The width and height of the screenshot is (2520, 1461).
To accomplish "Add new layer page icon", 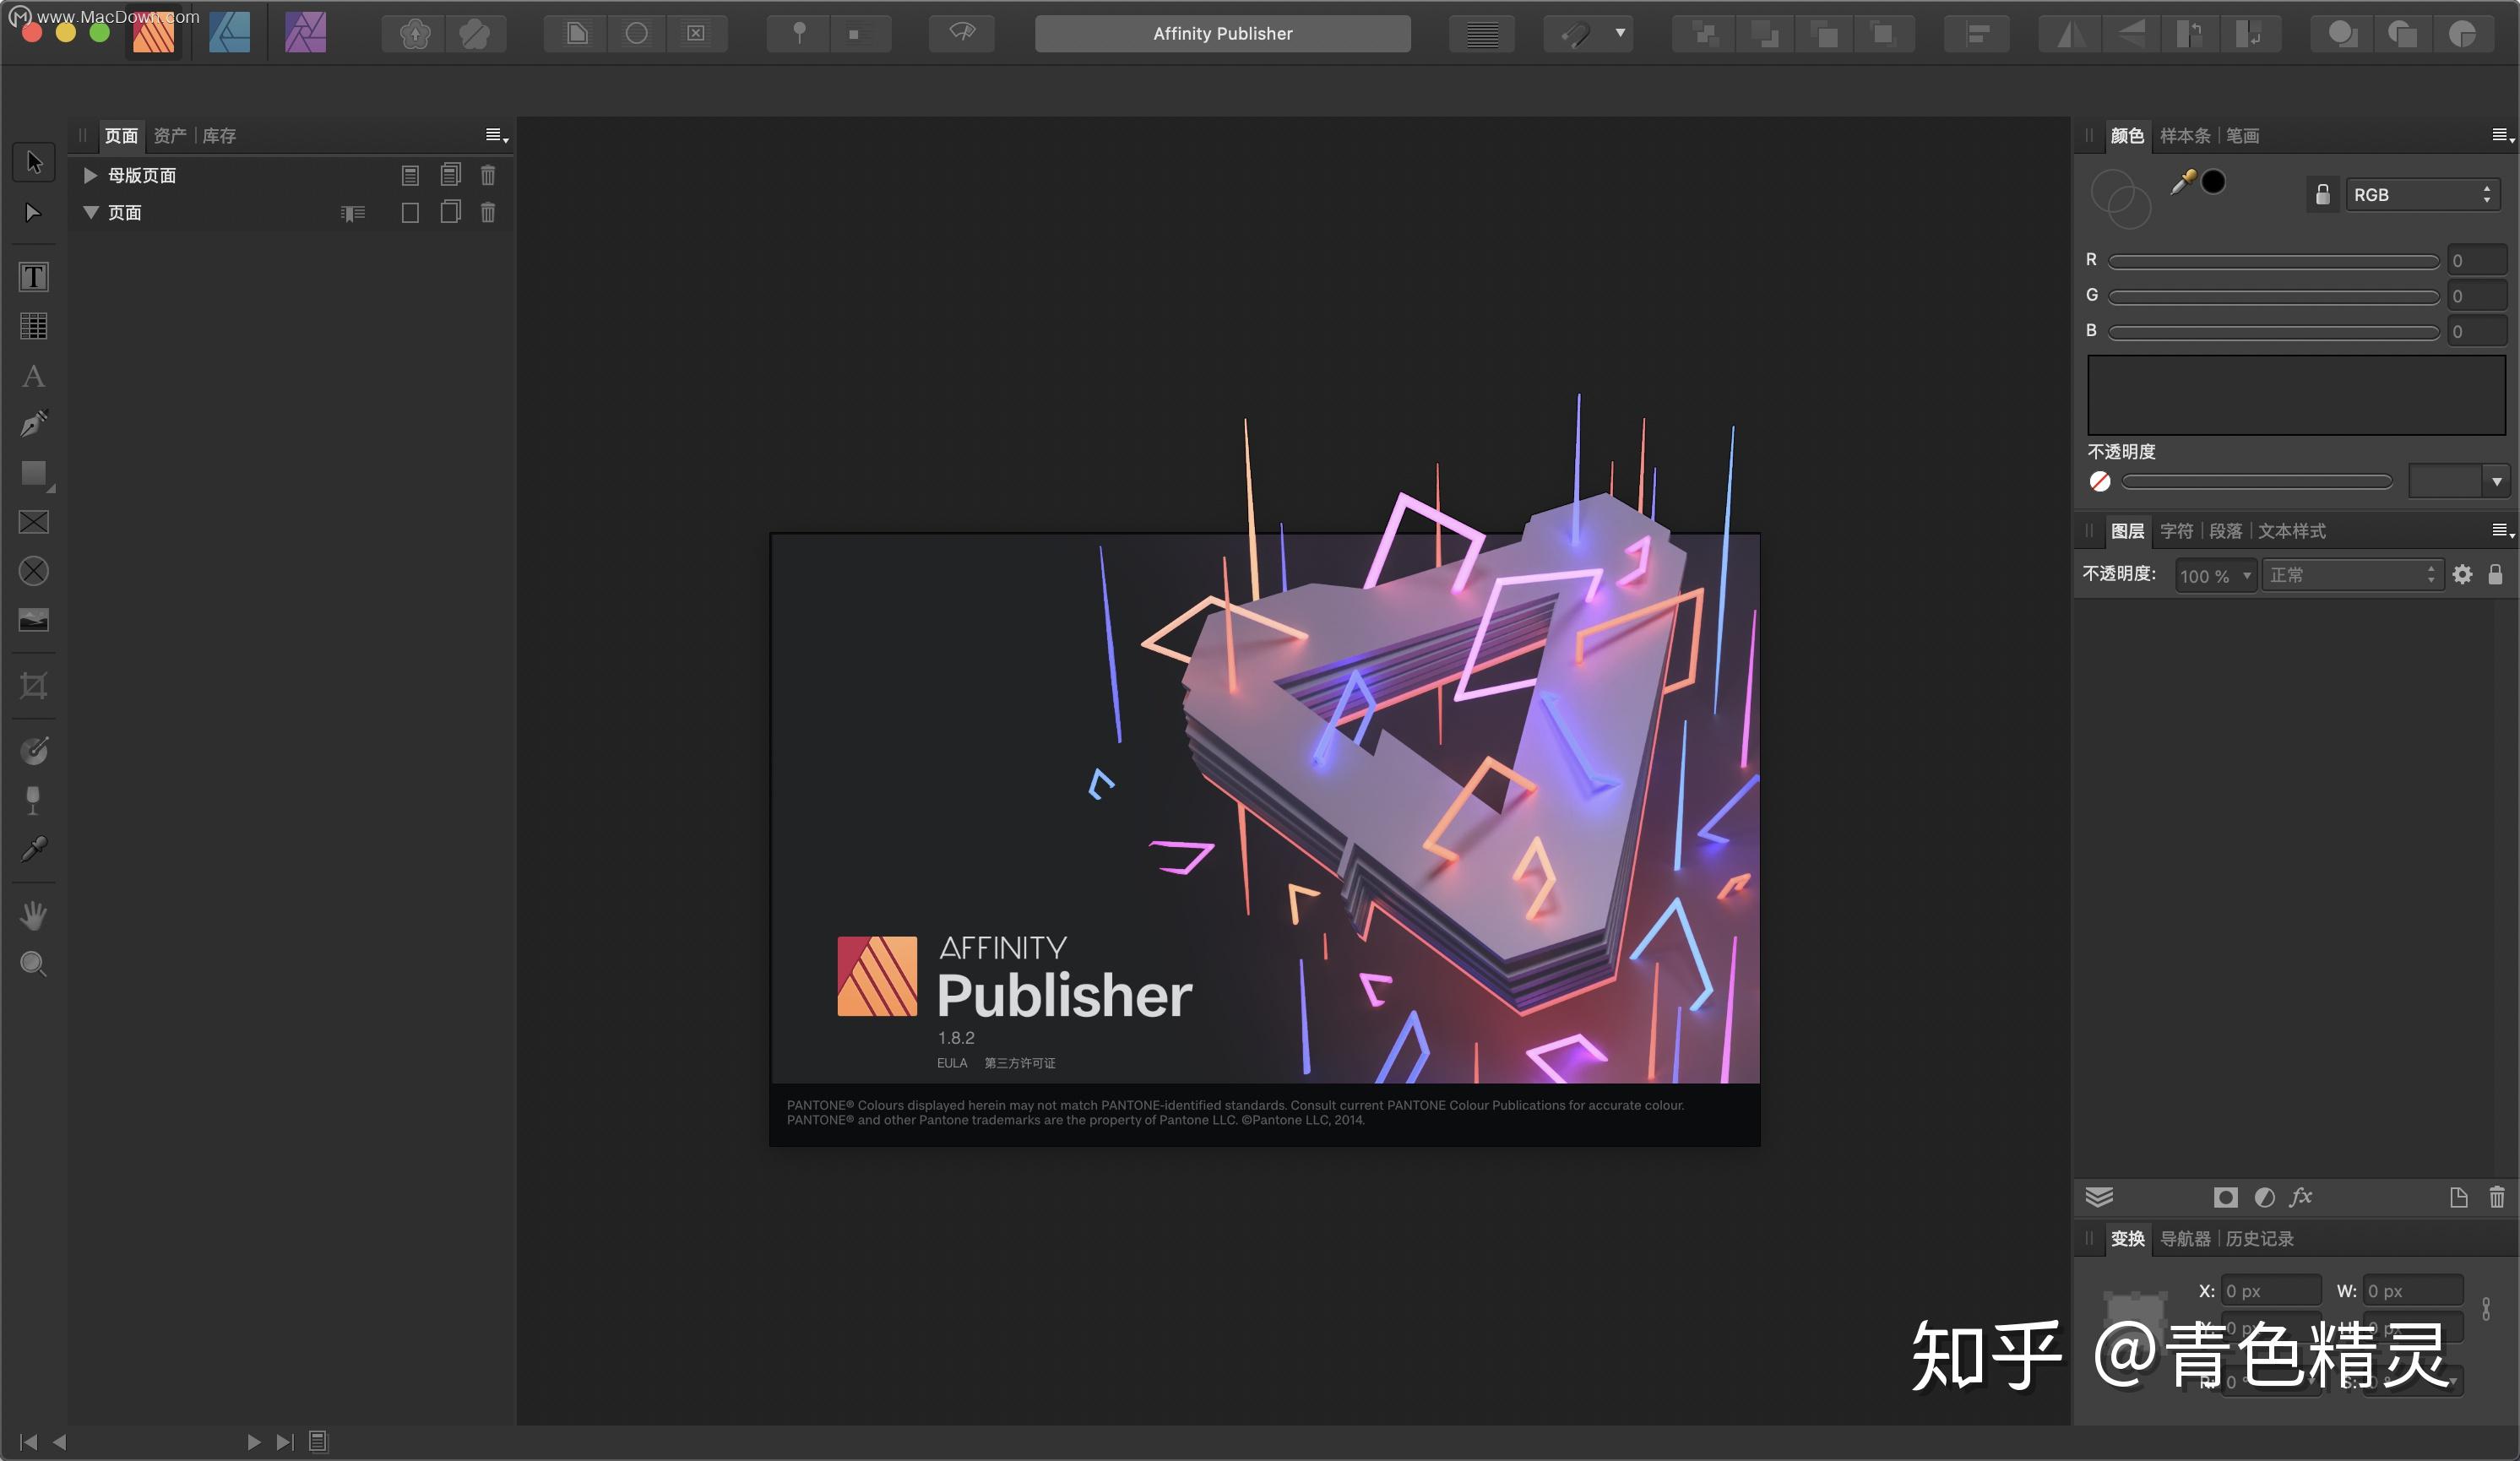I will [x=2458, y=1197].
